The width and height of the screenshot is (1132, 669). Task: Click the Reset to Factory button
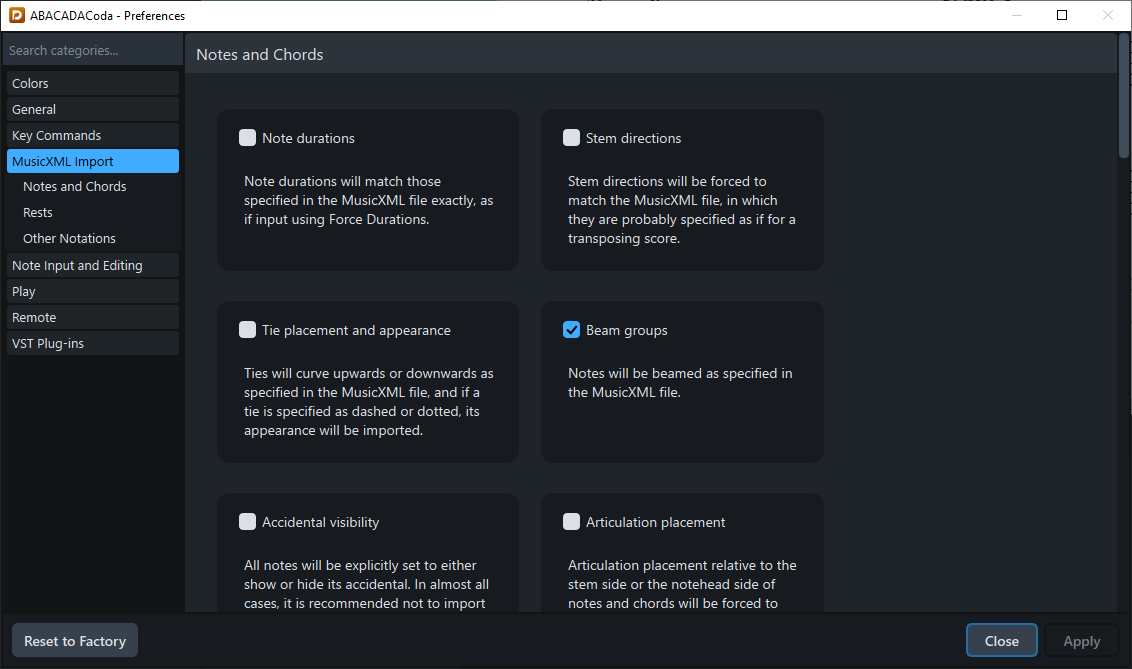[74, 640]
